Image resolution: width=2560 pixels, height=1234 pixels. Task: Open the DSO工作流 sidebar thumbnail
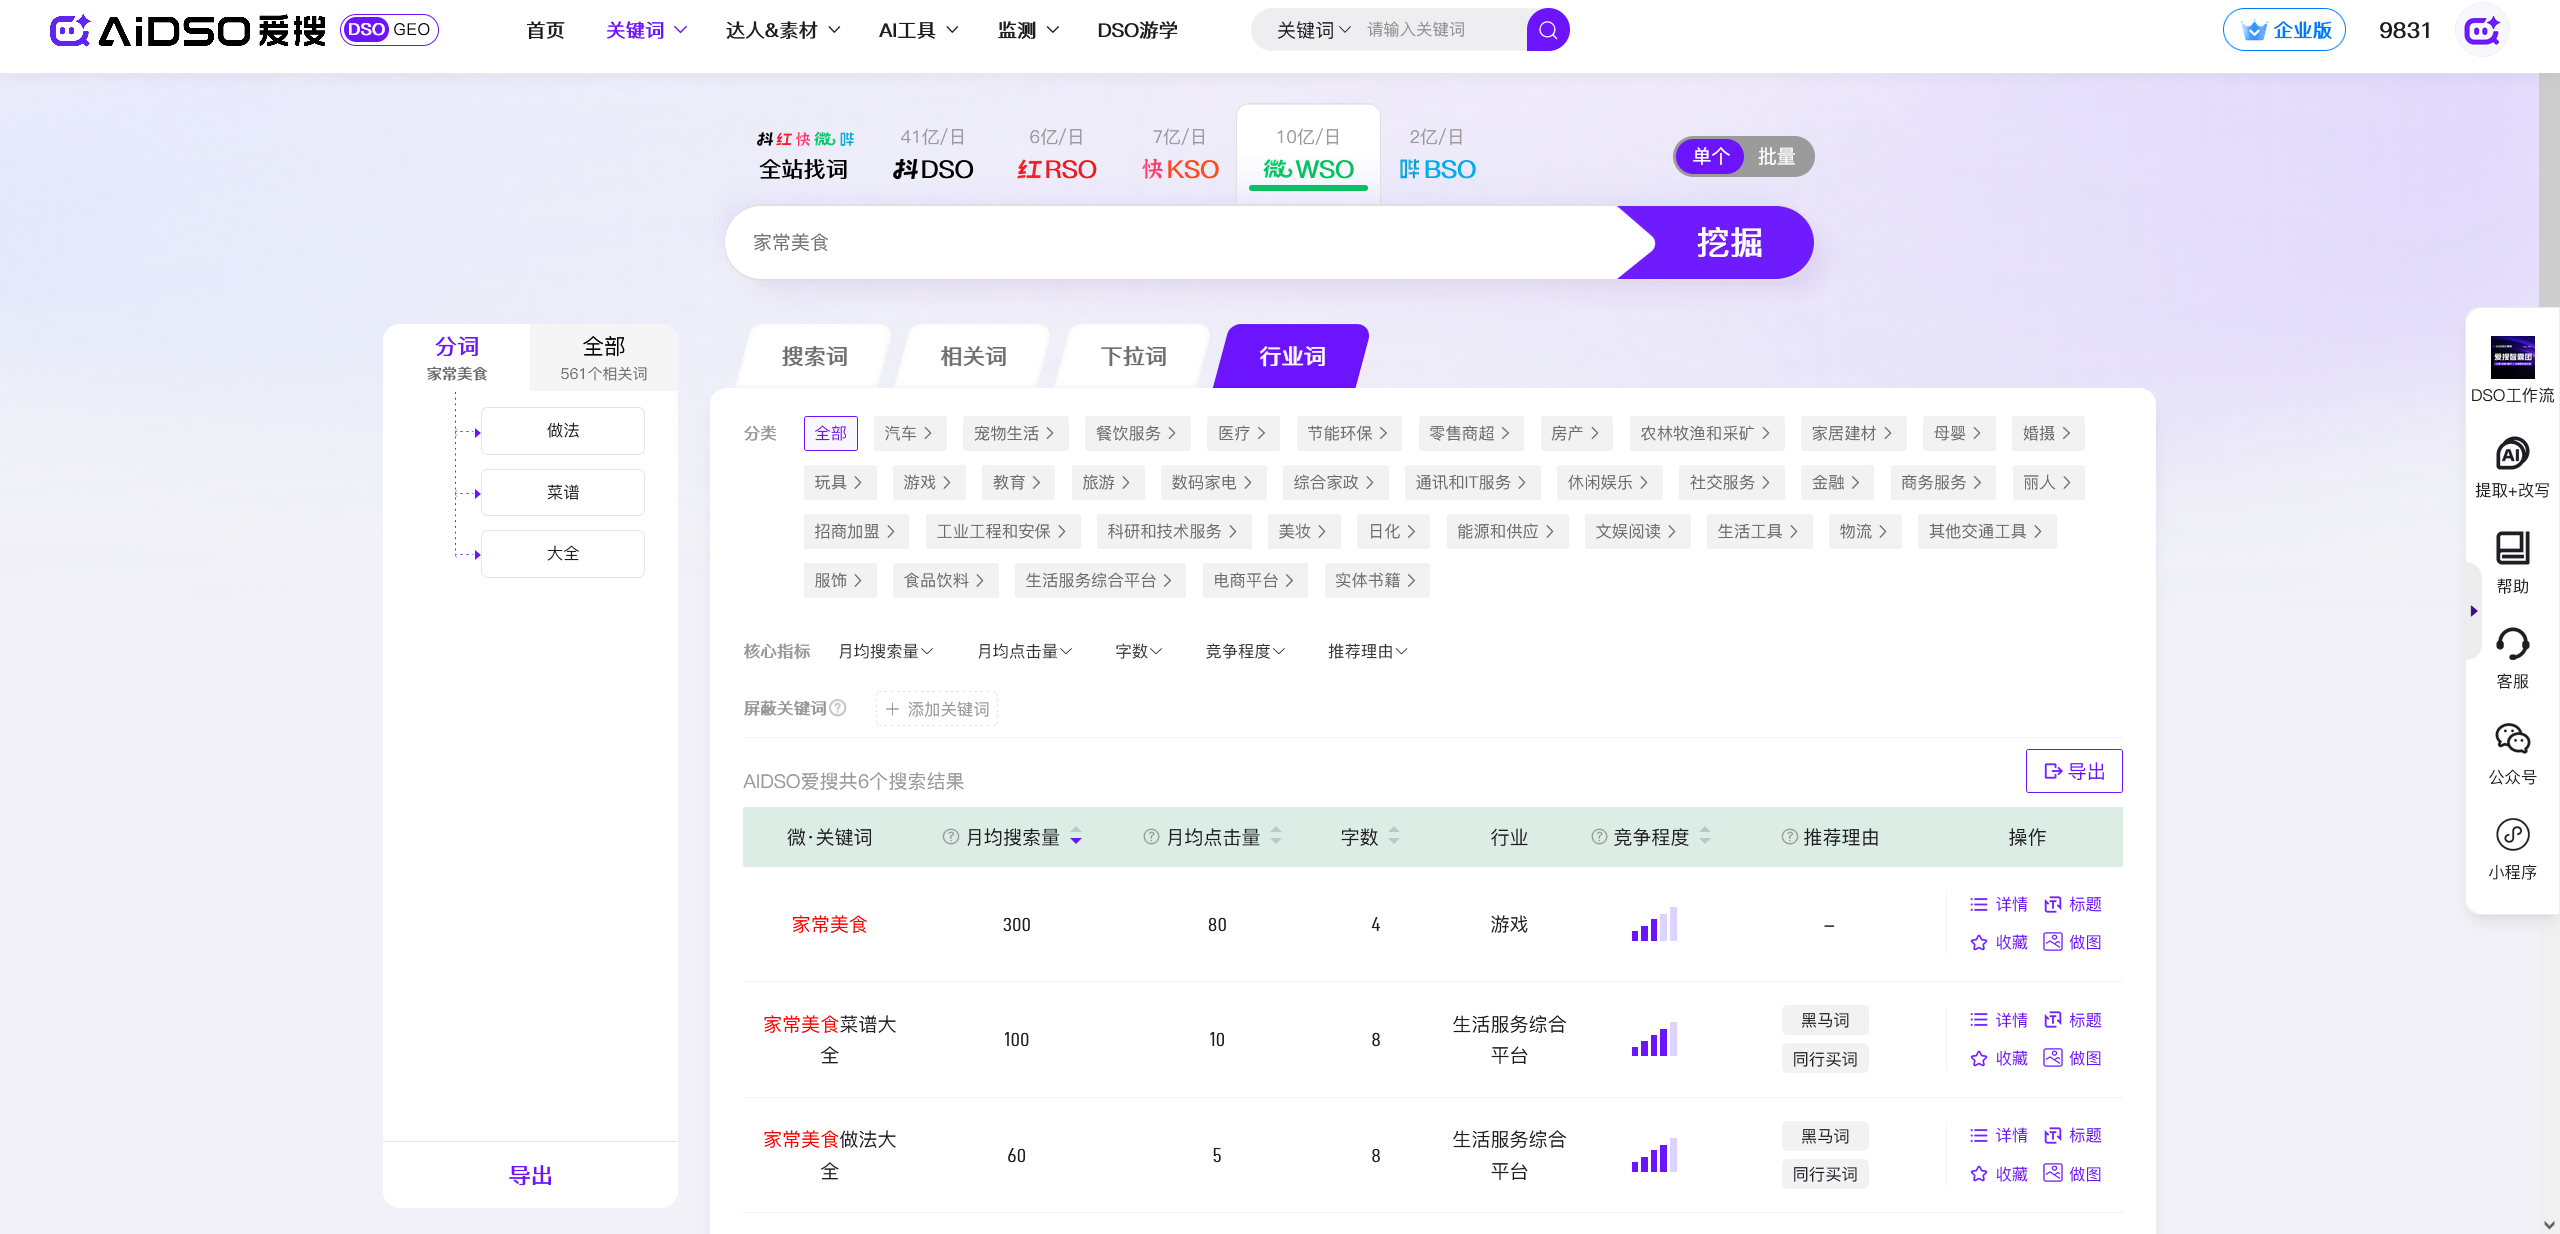click(2511, 358)
